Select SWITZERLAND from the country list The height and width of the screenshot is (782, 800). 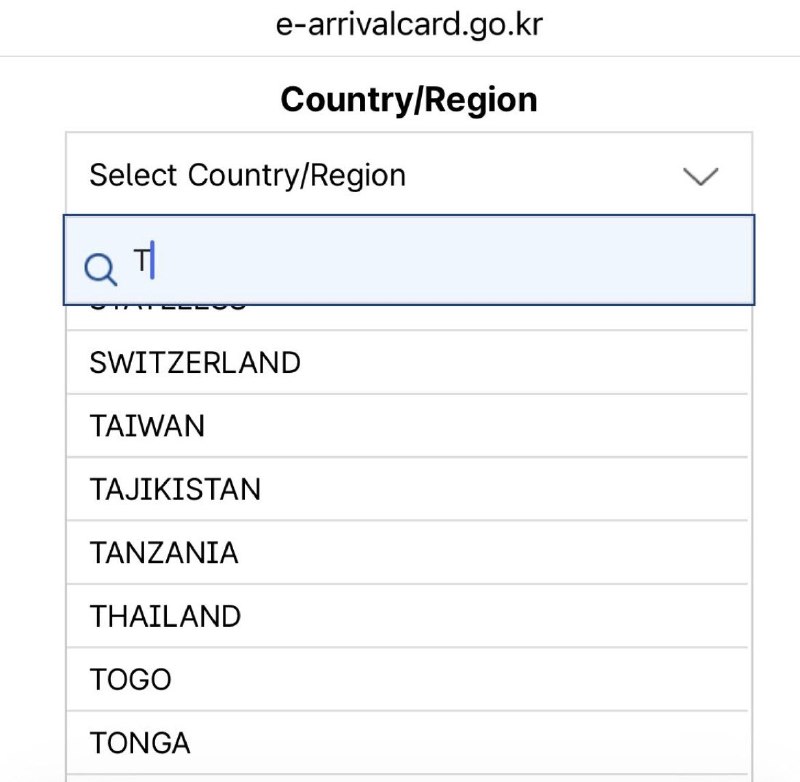tap(196, 362)
